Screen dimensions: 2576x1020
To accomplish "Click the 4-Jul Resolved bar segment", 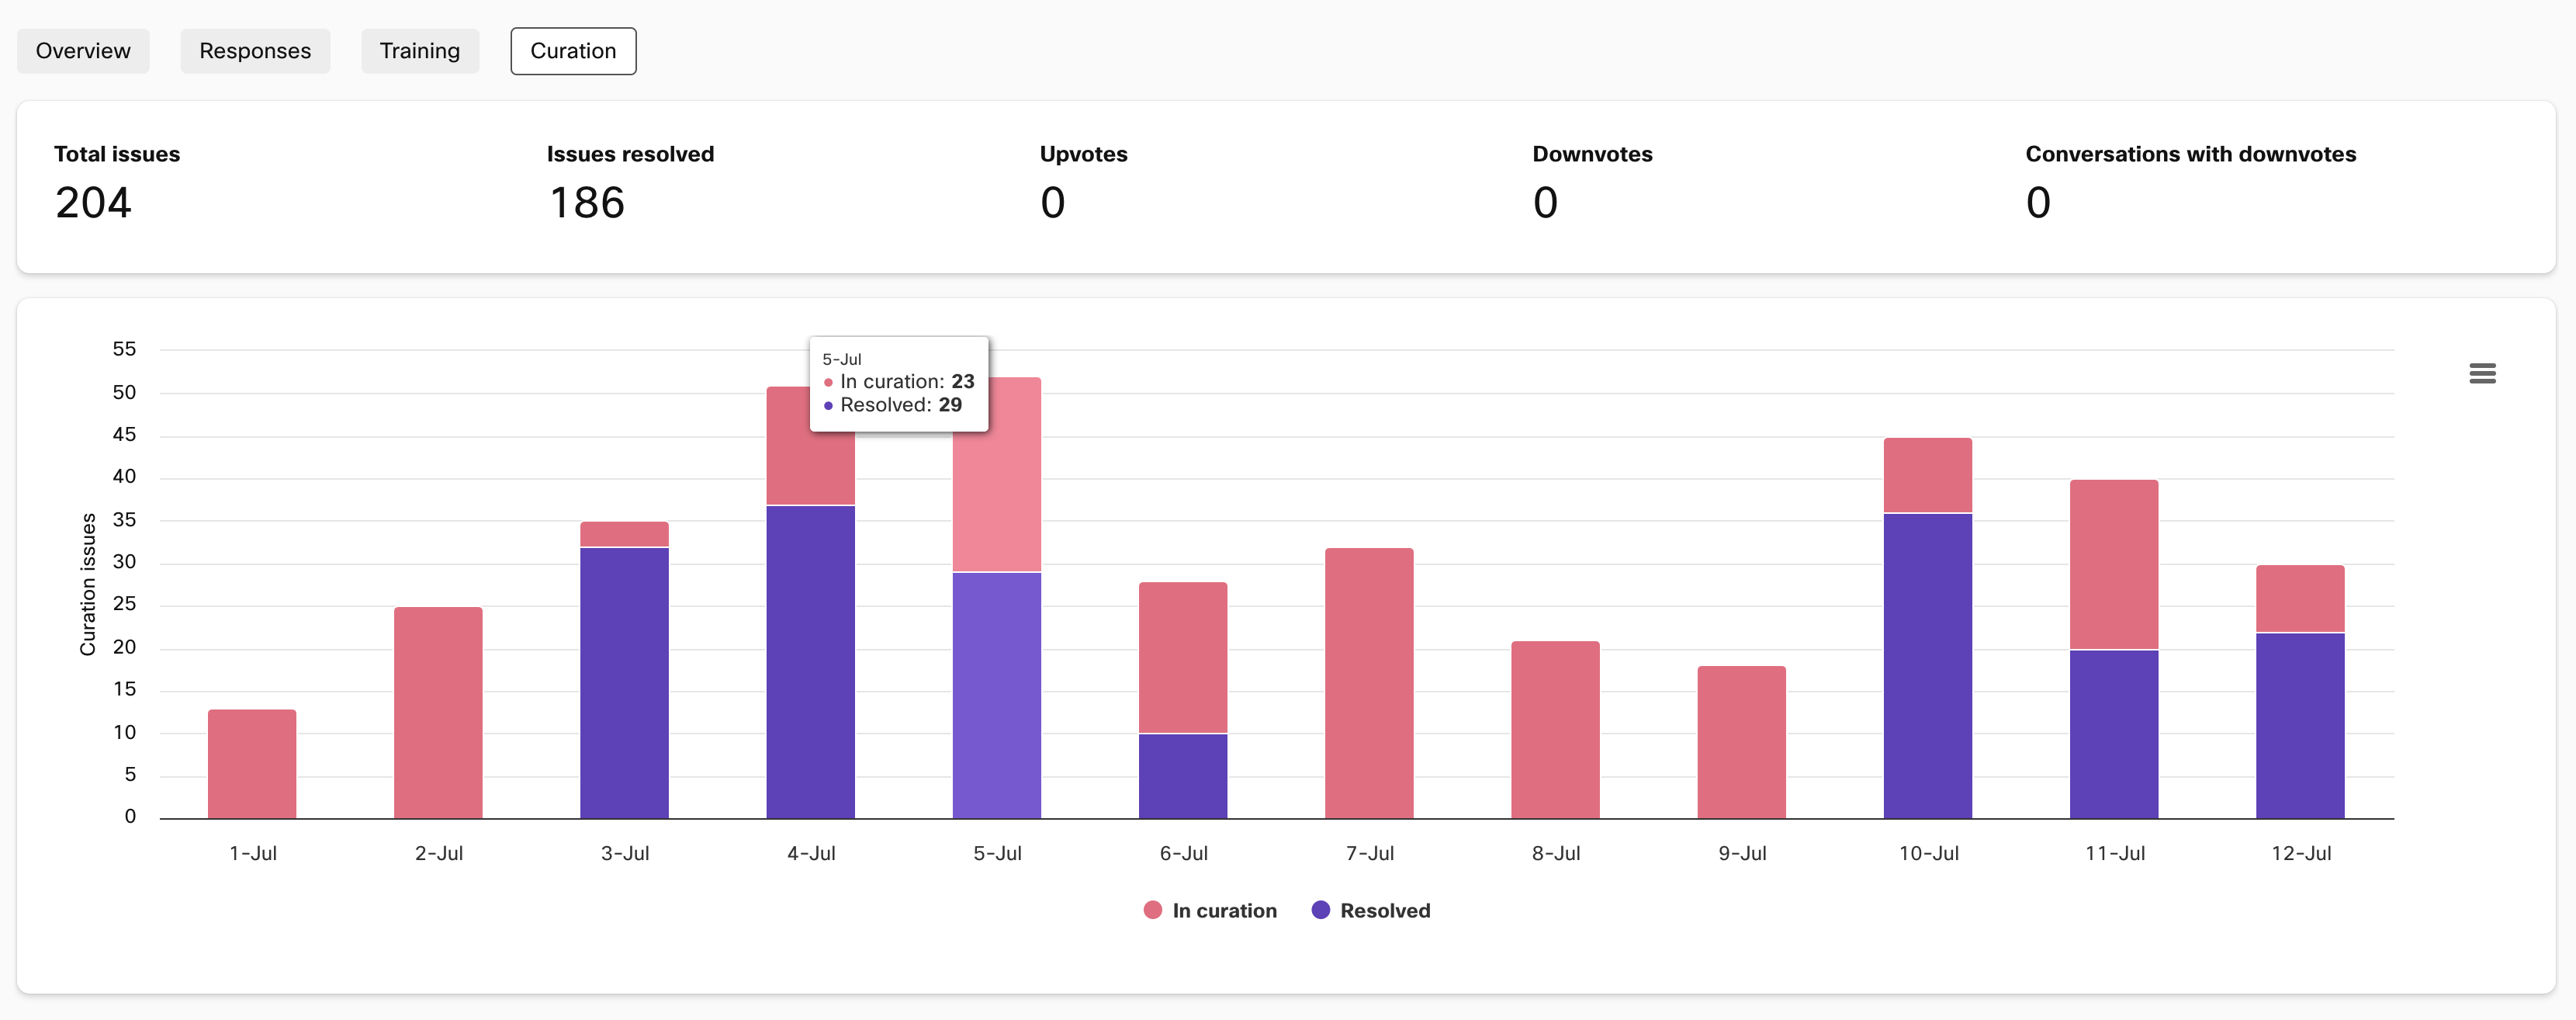I will (x=810, y=662).
